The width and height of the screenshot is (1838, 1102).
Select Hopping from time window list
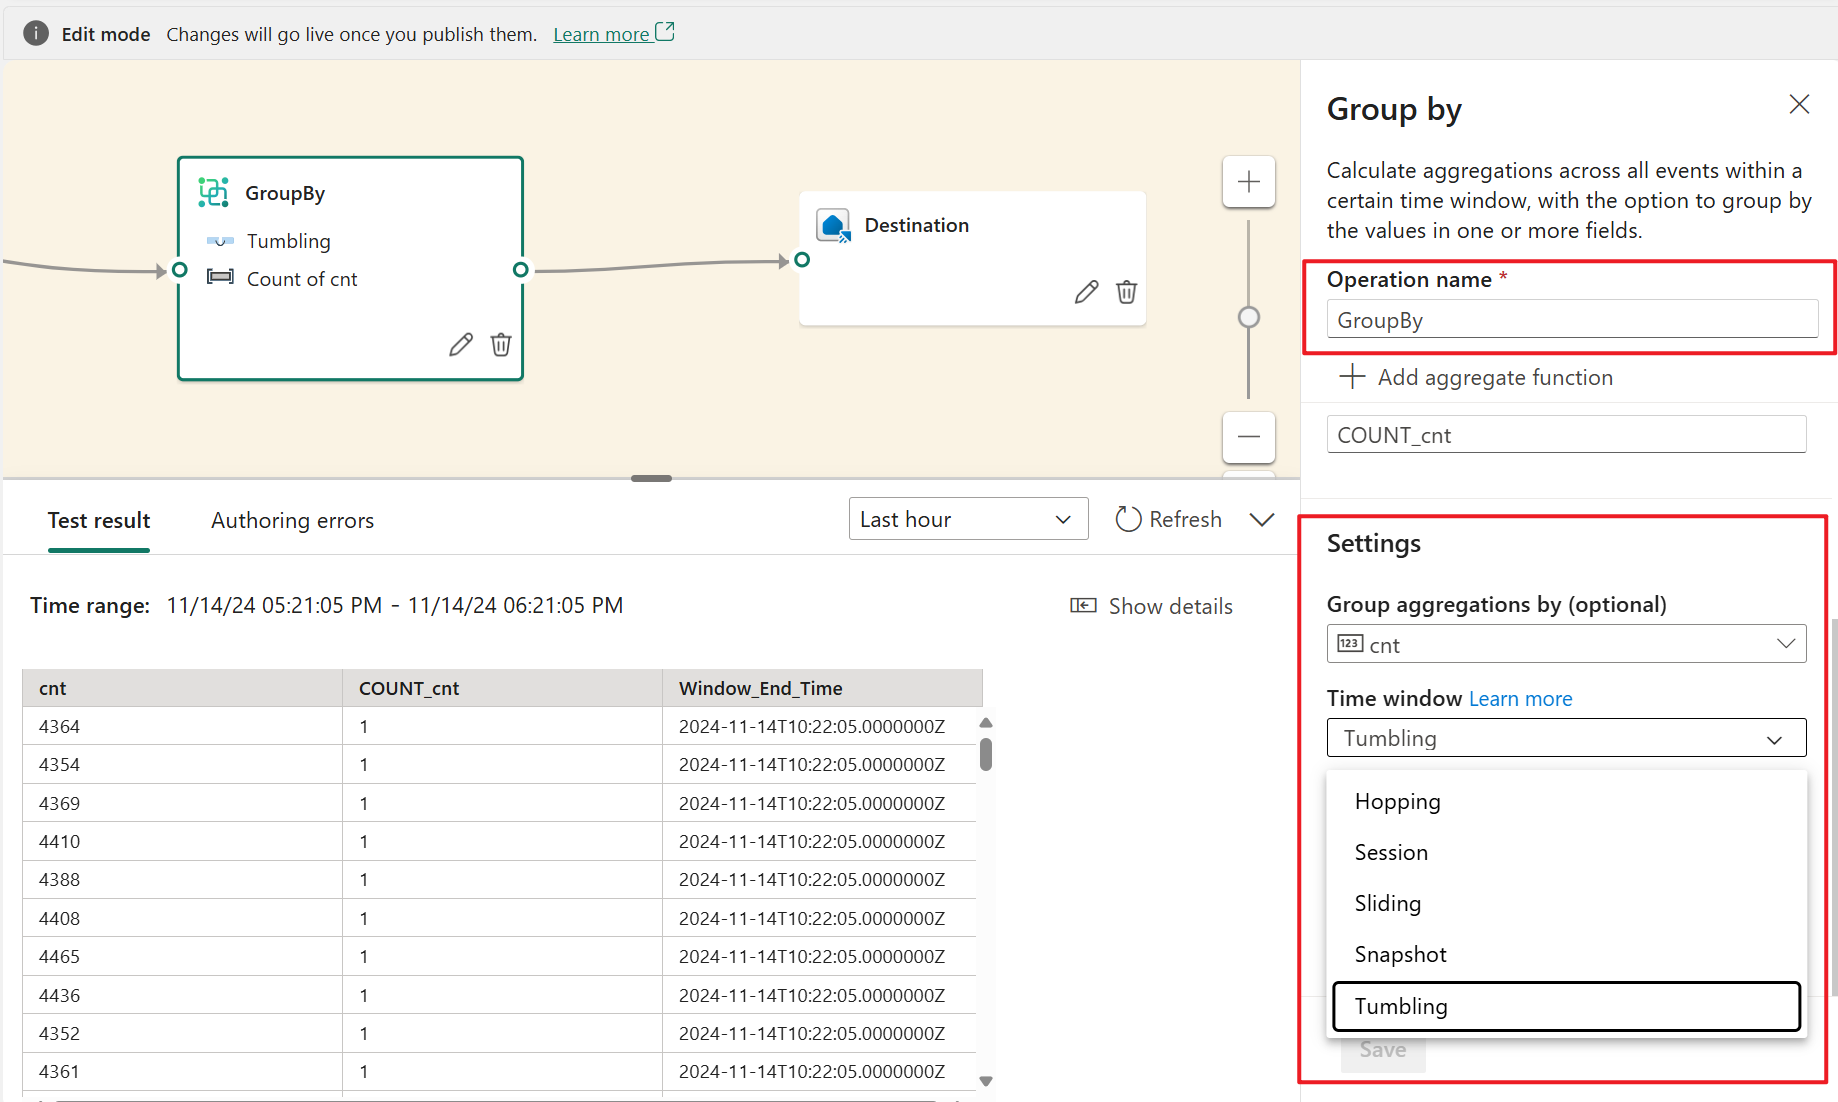[x=1397, y=802]
